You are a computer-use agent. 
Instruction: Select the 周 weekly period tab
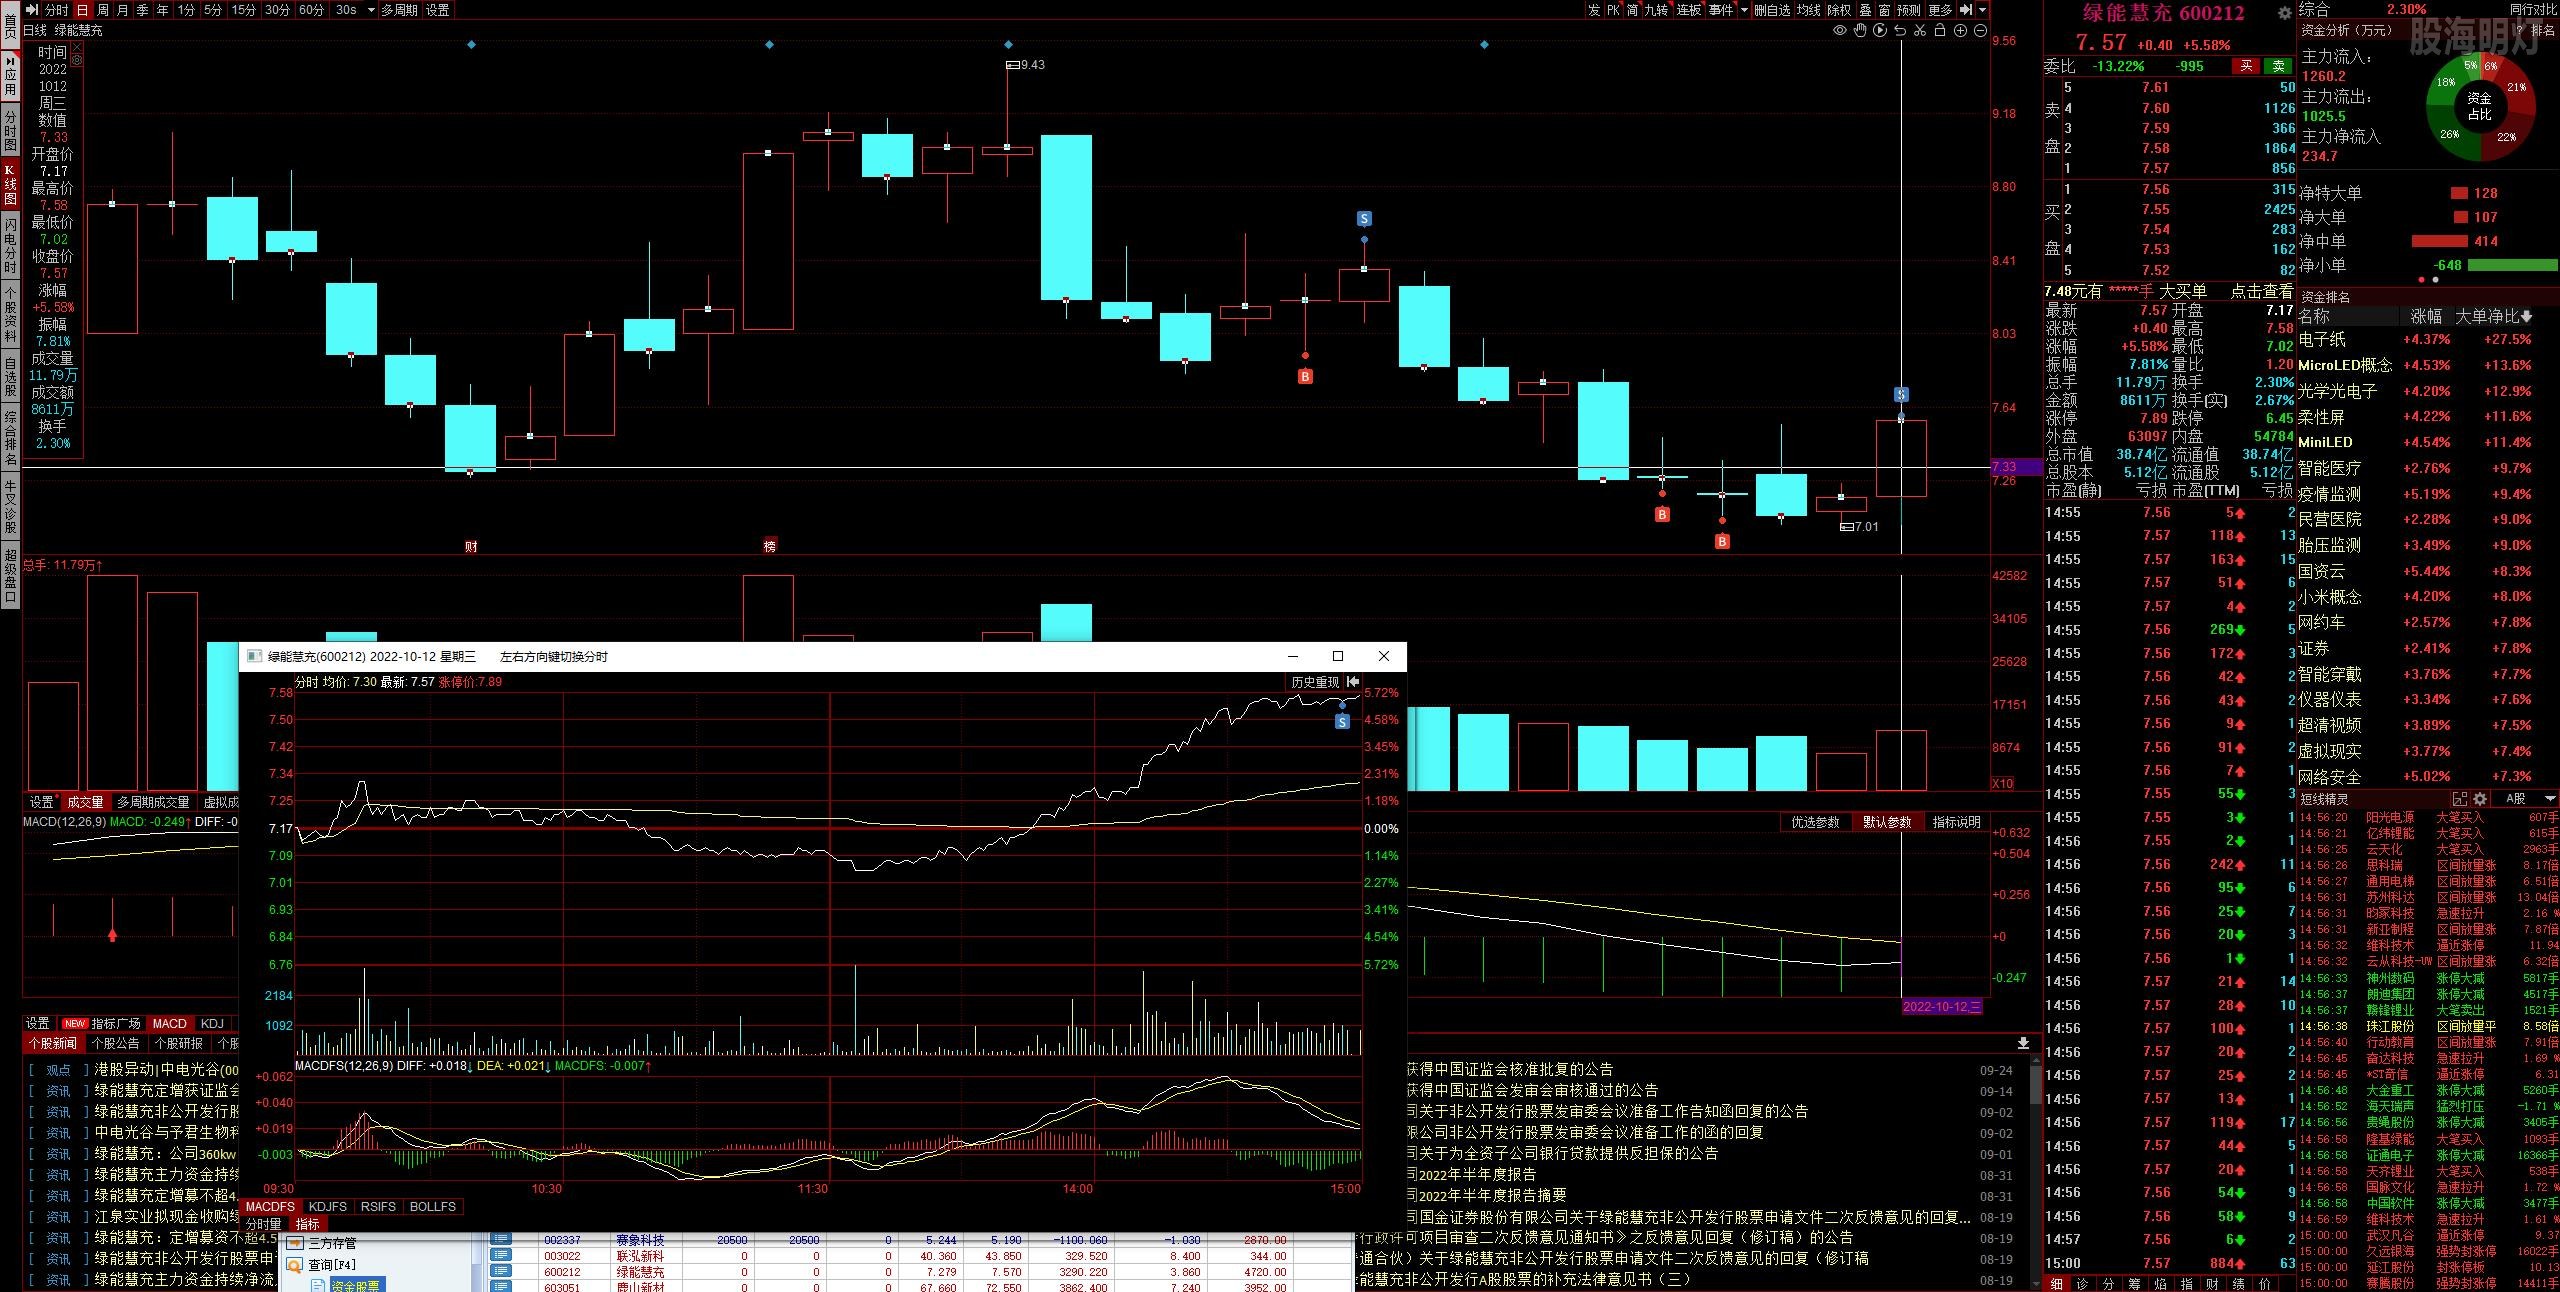[102, 10]
